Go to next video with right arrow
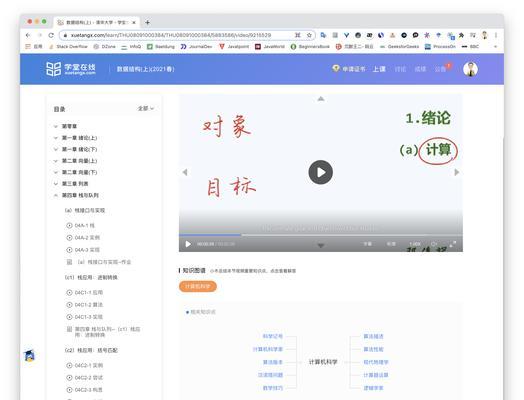 (457, 172)
